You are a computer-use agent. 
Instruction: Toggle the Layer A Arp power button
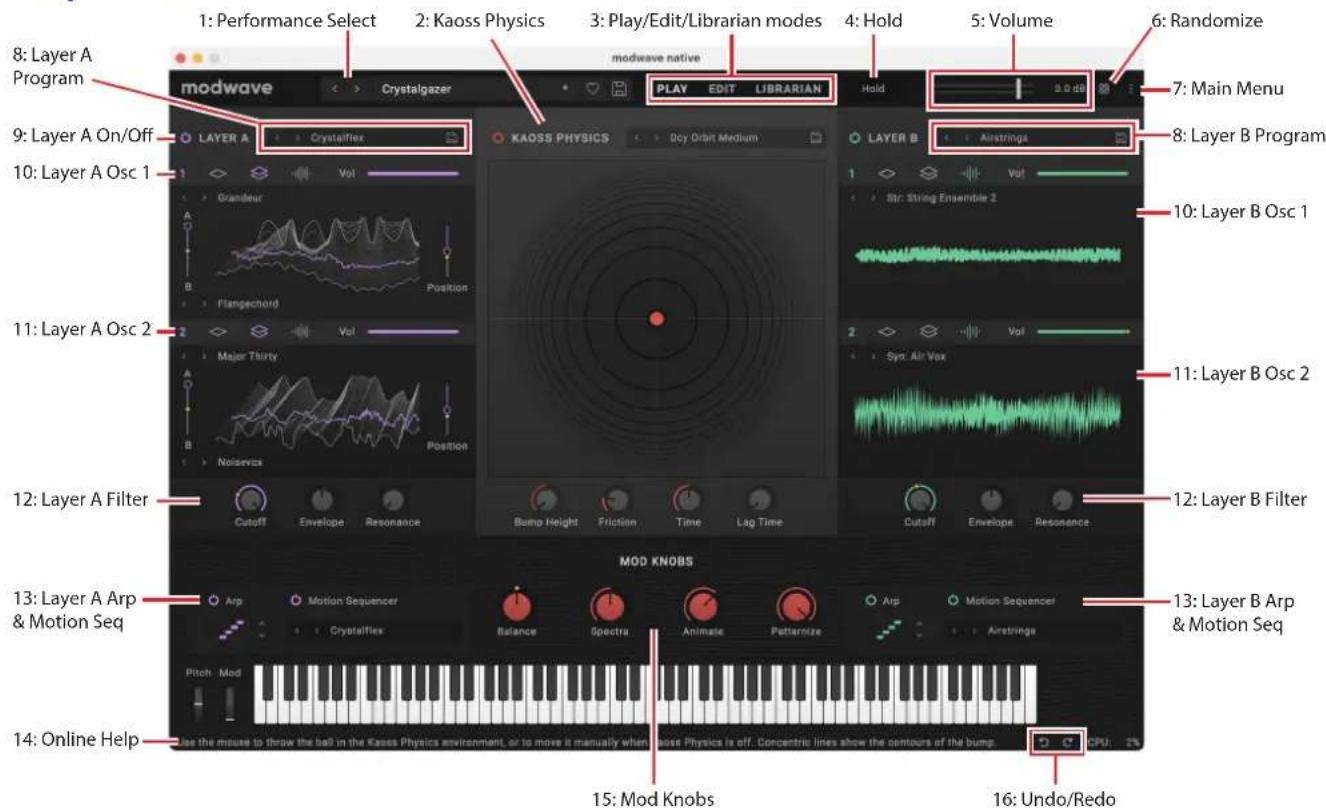point(213,601)
